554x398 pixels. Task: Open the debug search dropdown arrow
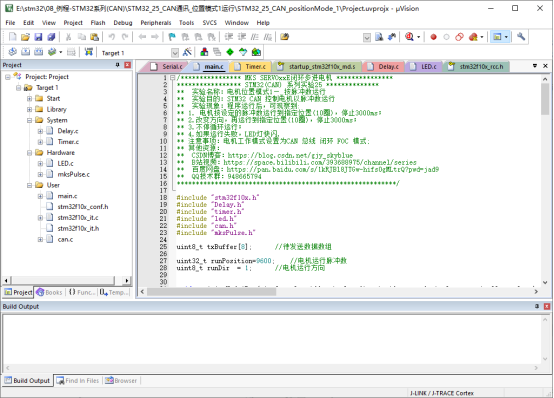click(419, 37)
